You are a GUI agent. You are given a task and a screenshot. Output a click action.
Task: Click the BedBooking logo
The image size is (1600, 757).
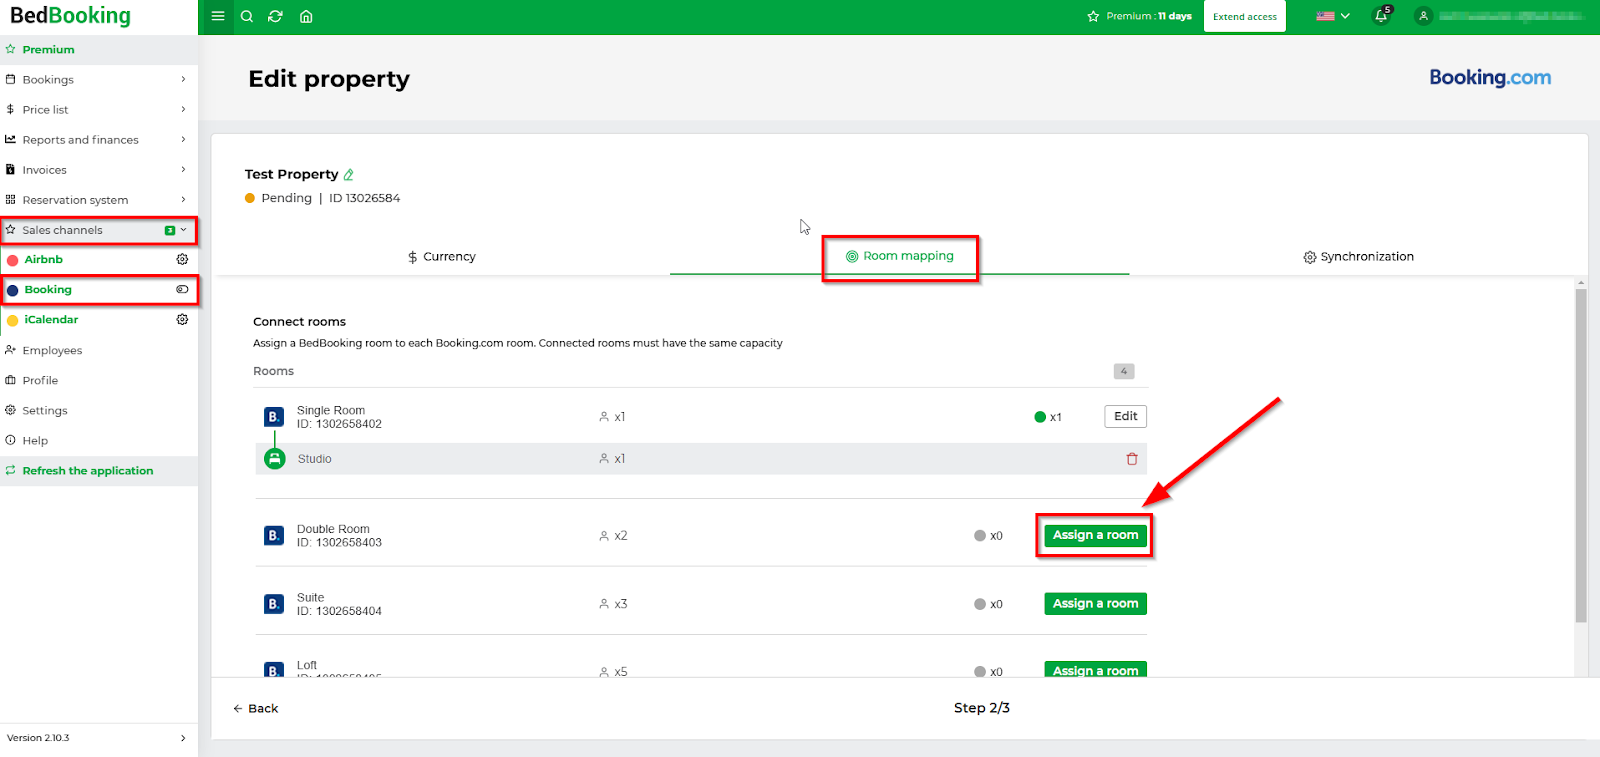[70, 16]
